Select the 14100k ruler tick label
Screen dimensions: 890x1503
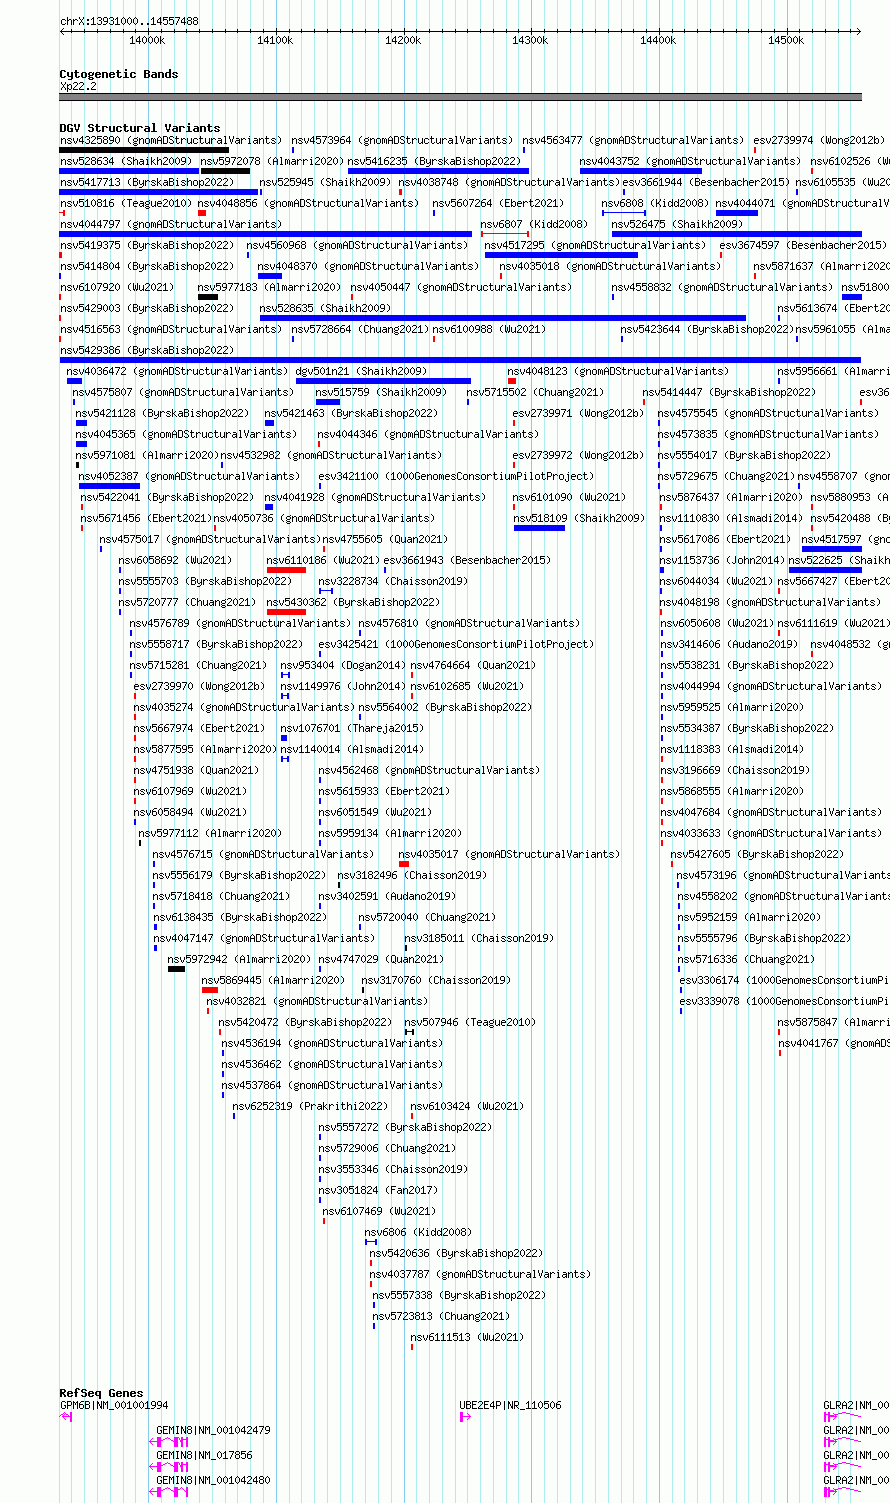click(x=275, y=40)
